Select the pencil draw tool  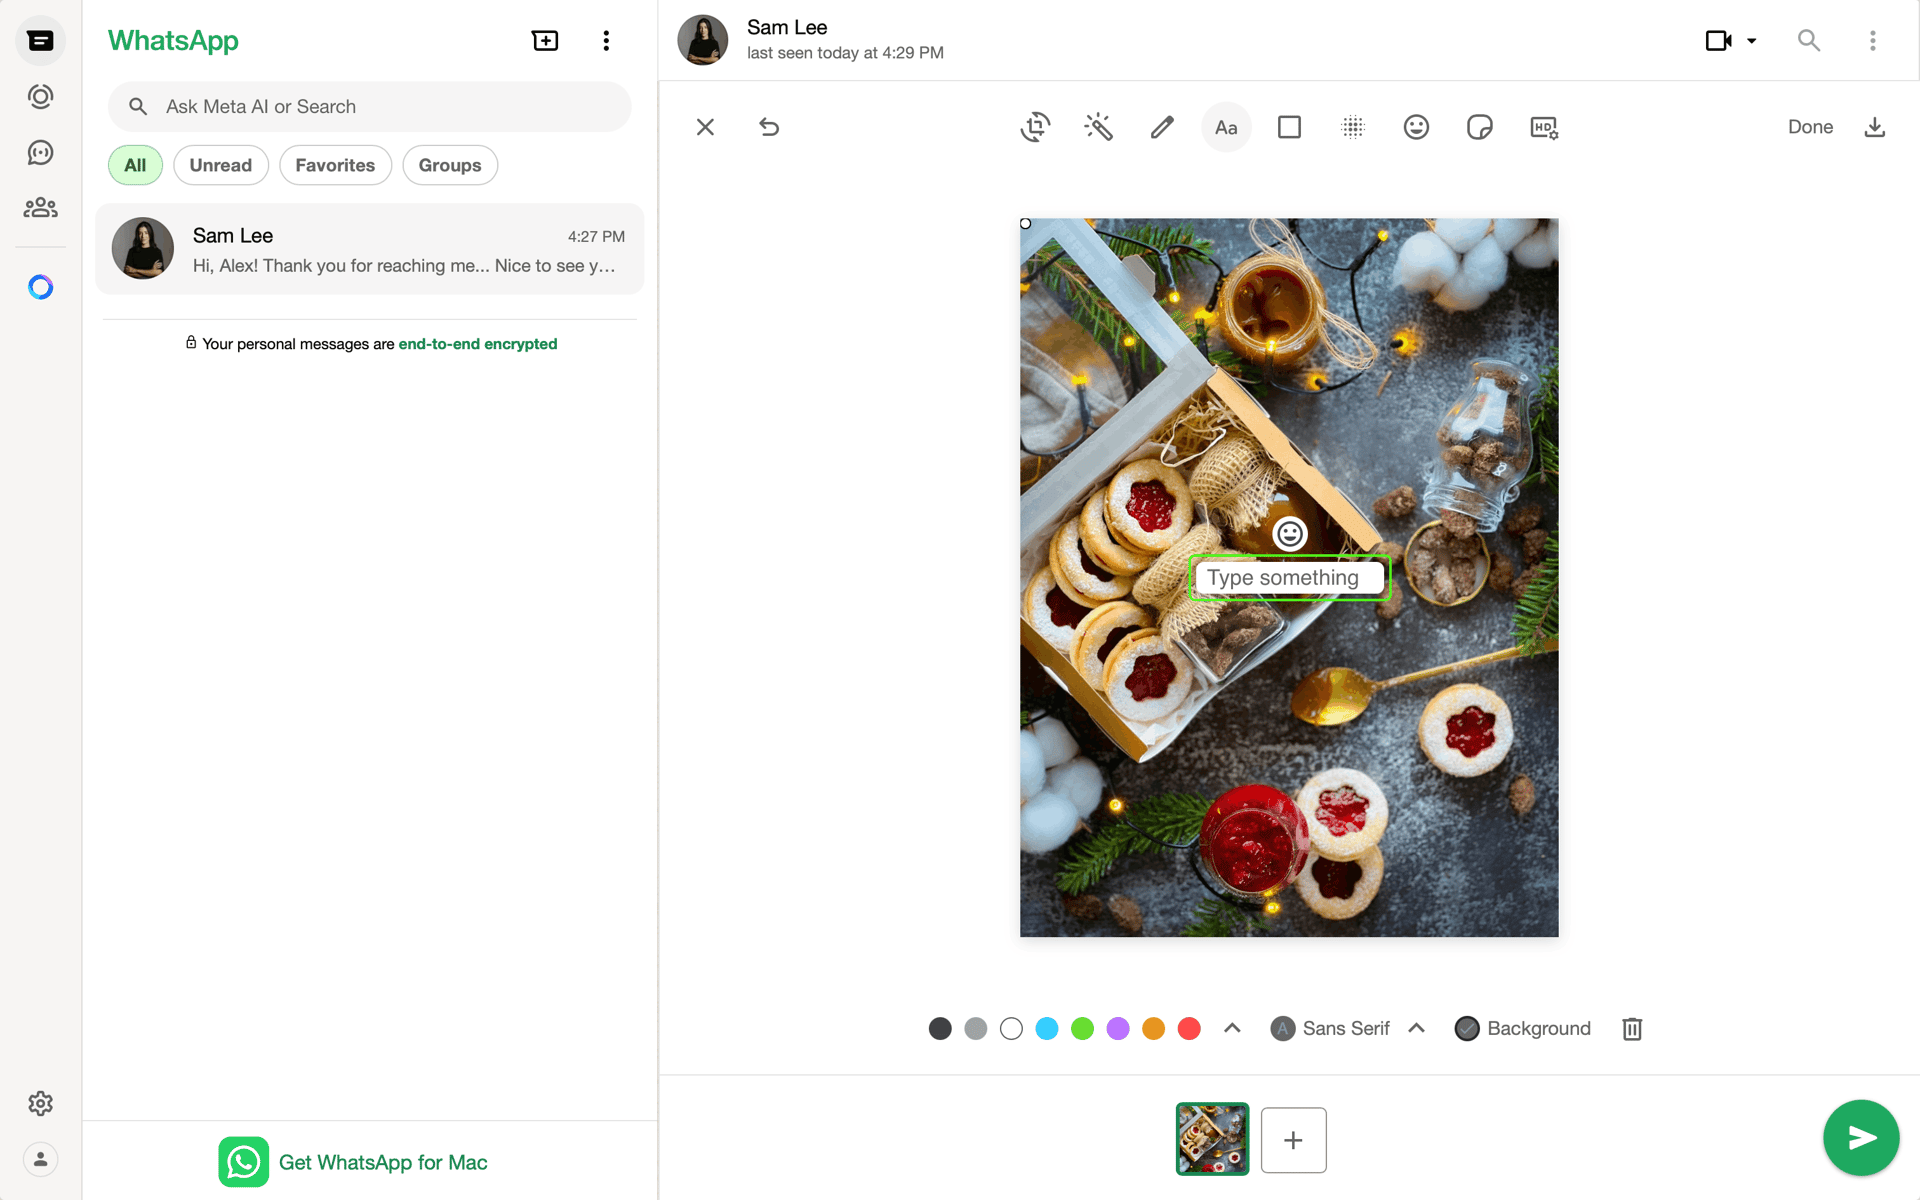1162,127
